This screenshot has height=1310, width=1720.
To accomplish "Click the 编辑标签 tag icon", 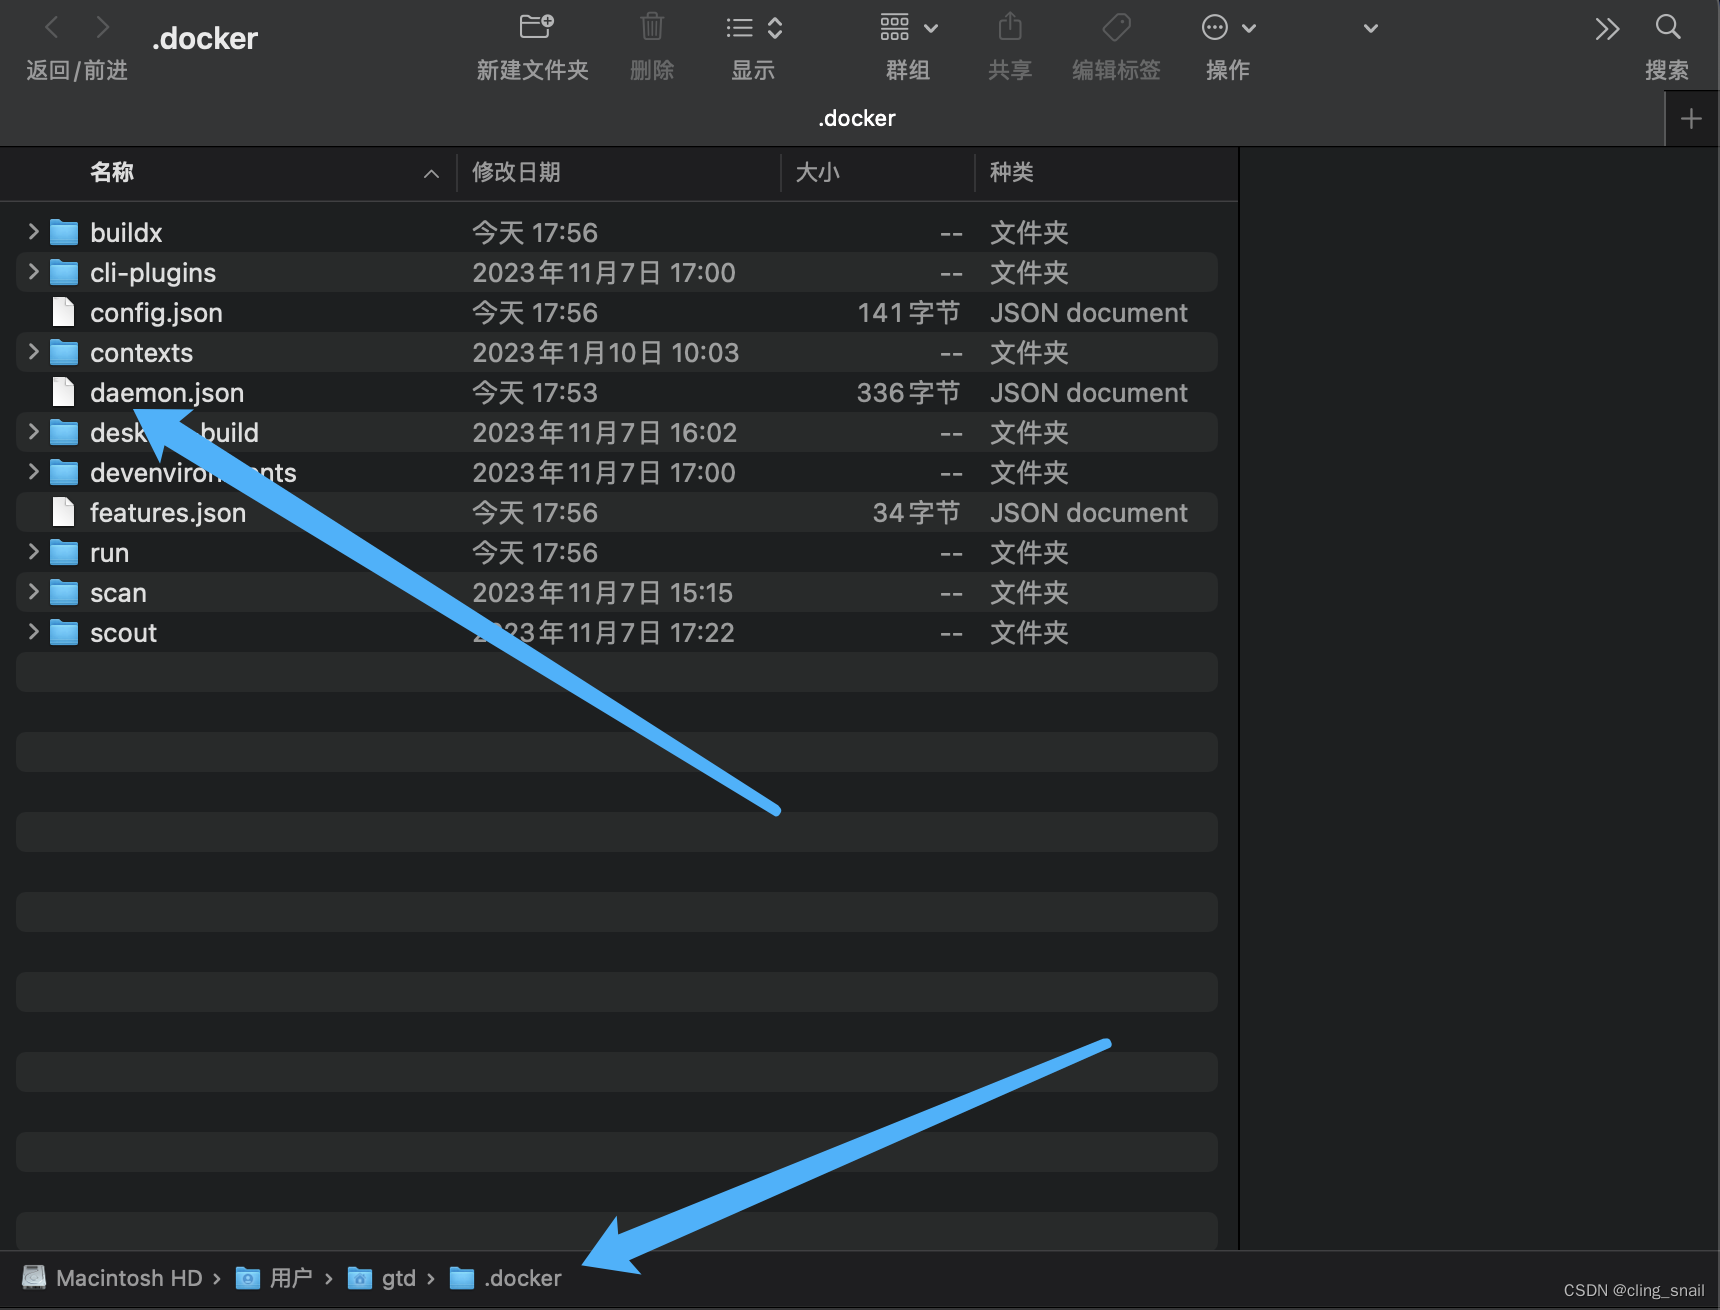I will click(1115, 27).
